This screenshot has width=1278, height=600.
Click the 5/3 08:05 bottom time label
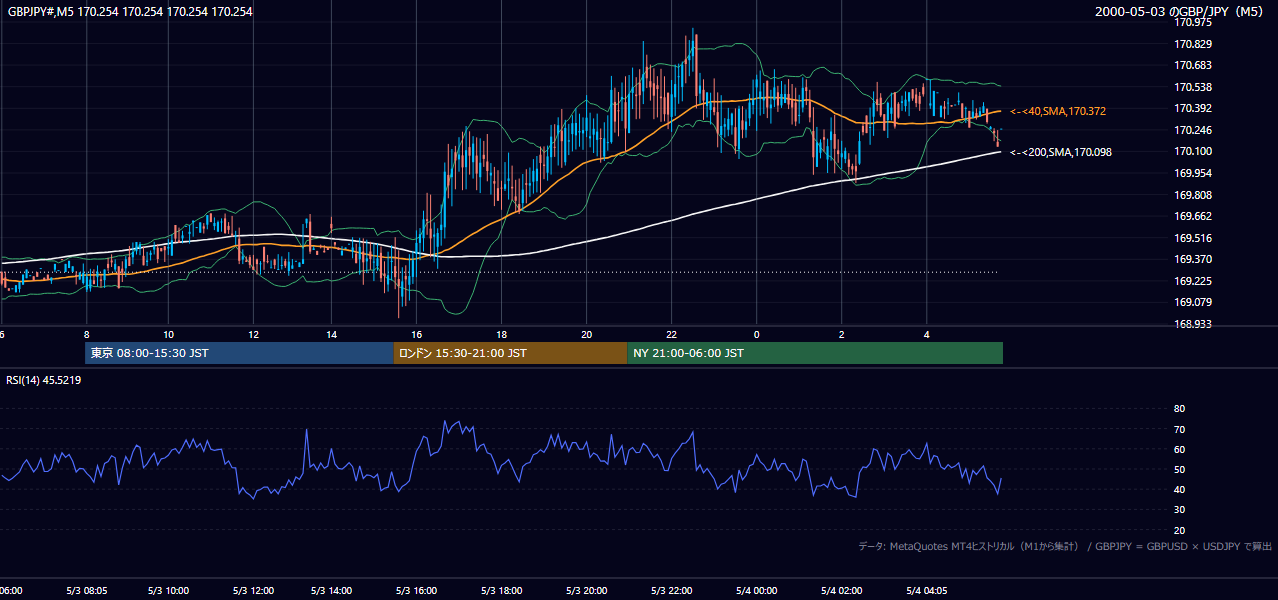[86, 591]
